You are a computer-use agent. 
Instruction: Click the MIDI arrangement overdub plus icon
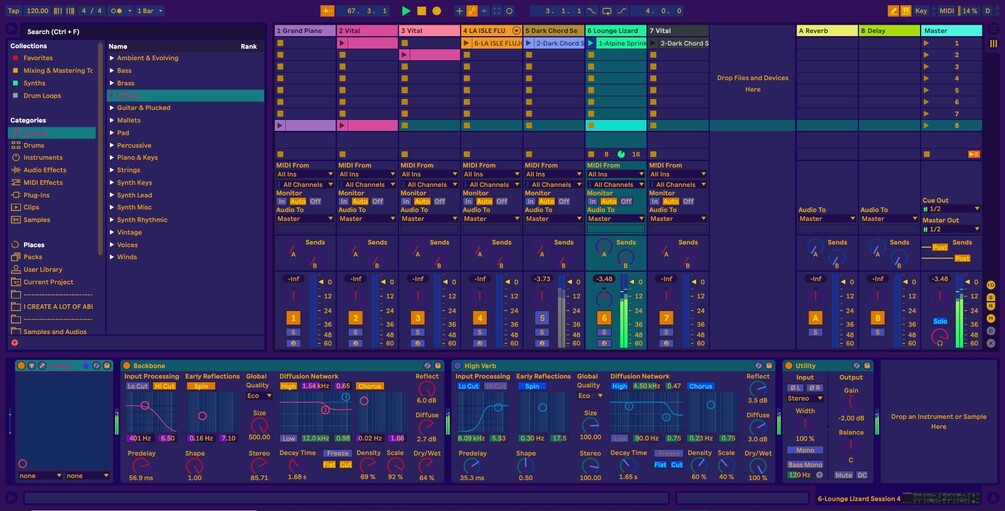(x=459, y=11)
